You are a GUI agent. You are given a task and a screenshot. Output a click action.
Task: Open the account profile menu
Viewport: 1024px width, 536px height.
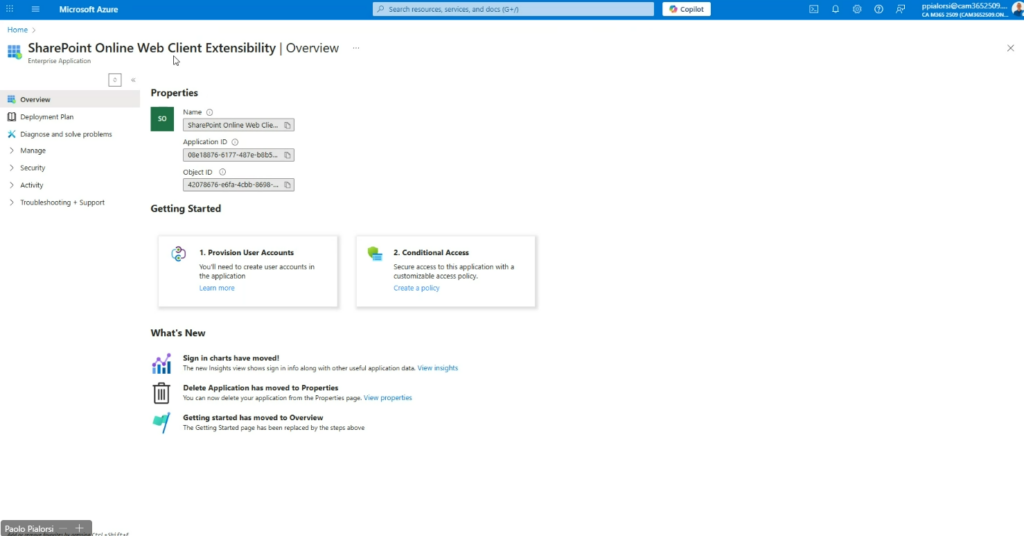tap(972, 9)
